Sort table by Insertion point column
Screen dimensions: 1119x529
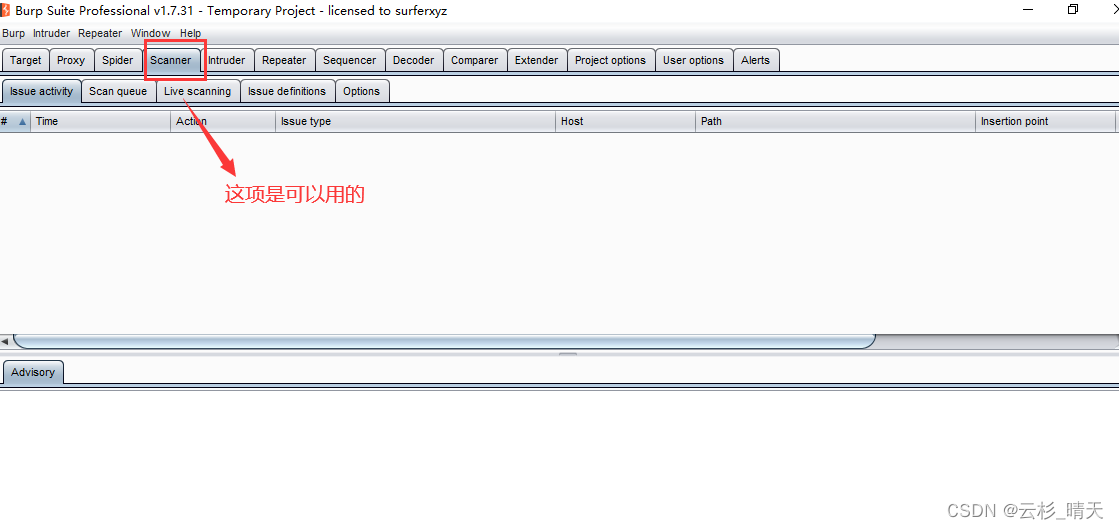(1045, 121)
